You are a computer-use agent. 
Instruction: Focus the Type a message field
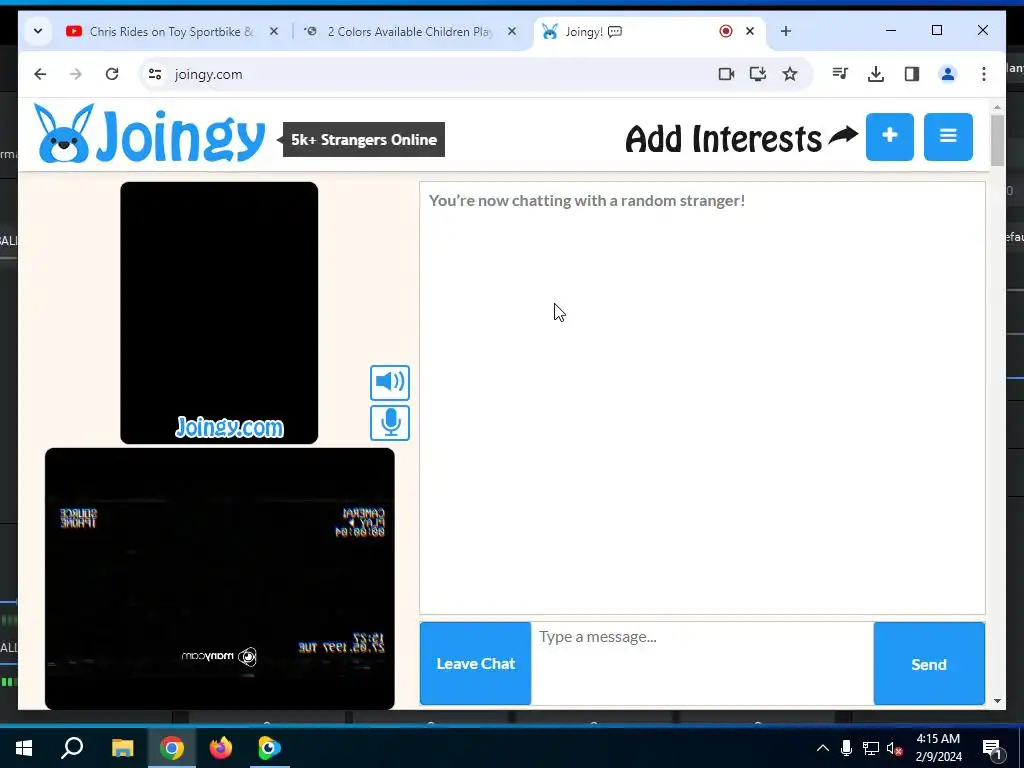pyautogui.click(x=702, y=664)
